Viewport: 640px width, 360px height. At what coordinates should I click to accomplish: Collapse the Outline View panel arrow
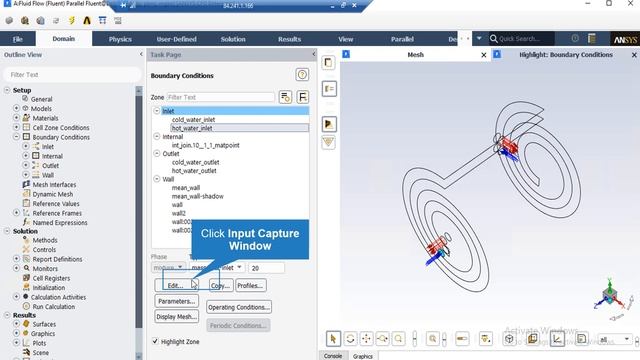coord(141,54)
